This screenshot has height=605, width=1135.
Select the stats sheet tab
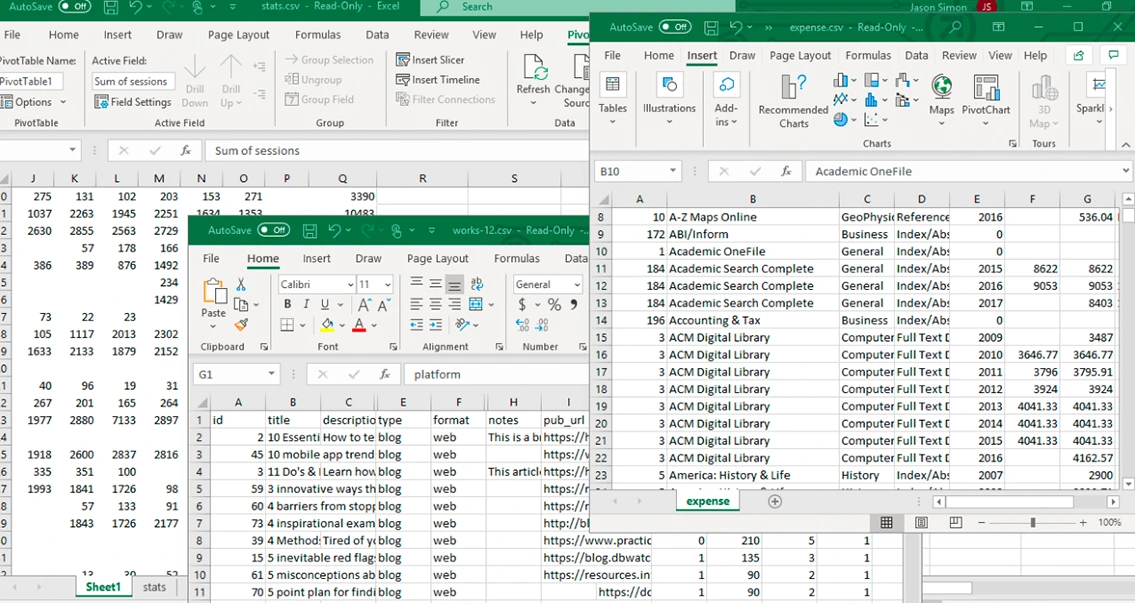click(x=154, y=587)
